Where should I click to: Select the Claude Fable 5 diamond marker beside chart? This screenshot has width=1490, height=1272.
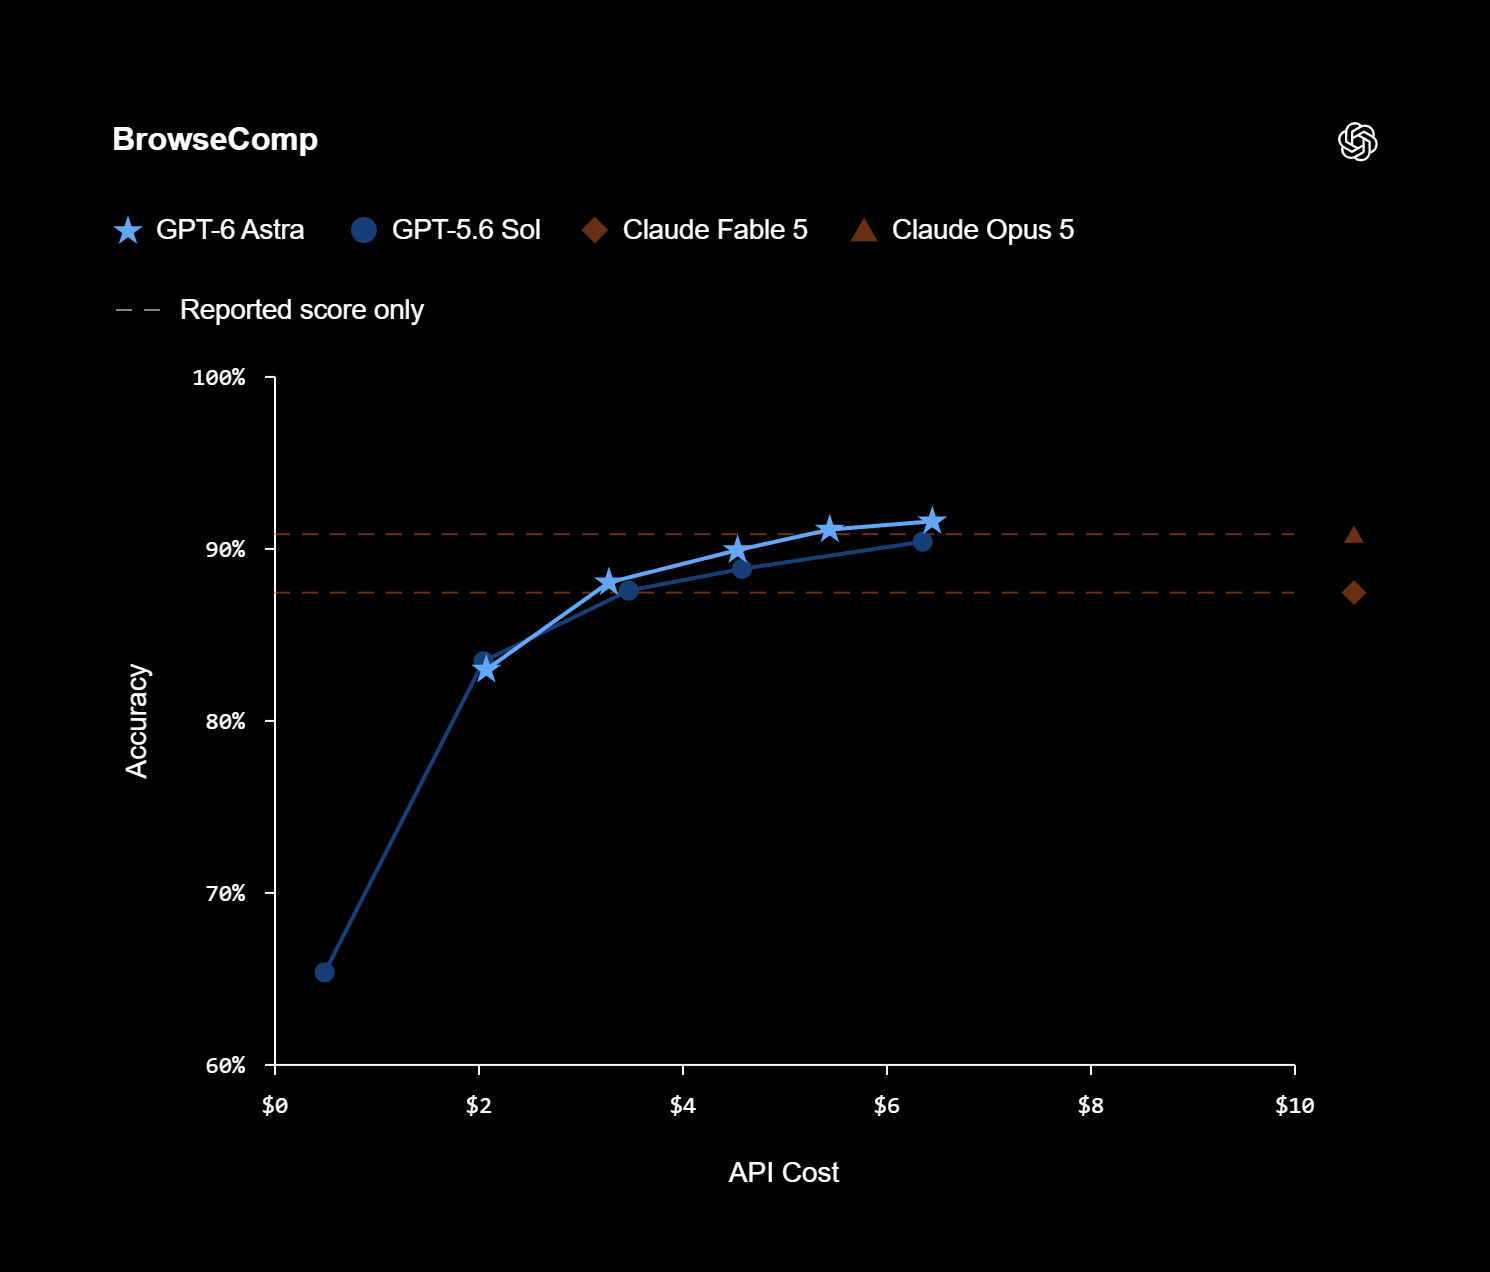click(x=1353, y=593)
